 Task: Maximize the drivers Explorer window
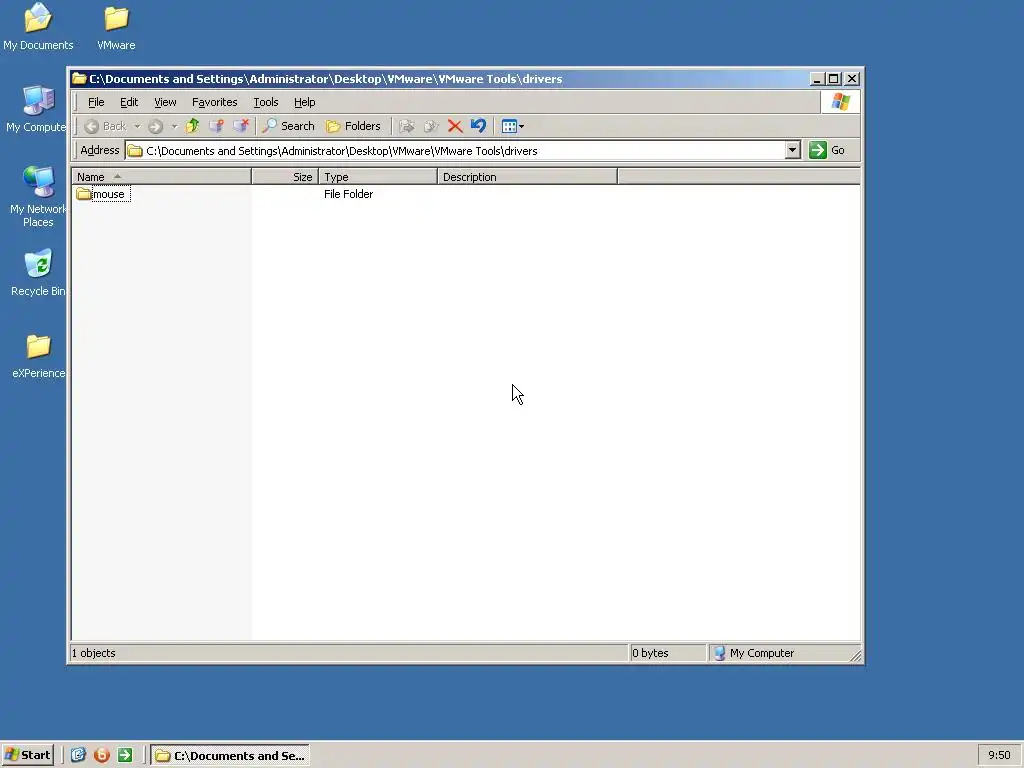(x=834, y=78)
